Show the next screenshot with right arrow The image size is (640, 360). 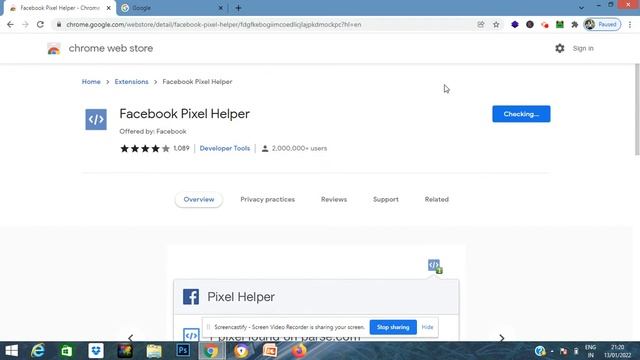502,338
